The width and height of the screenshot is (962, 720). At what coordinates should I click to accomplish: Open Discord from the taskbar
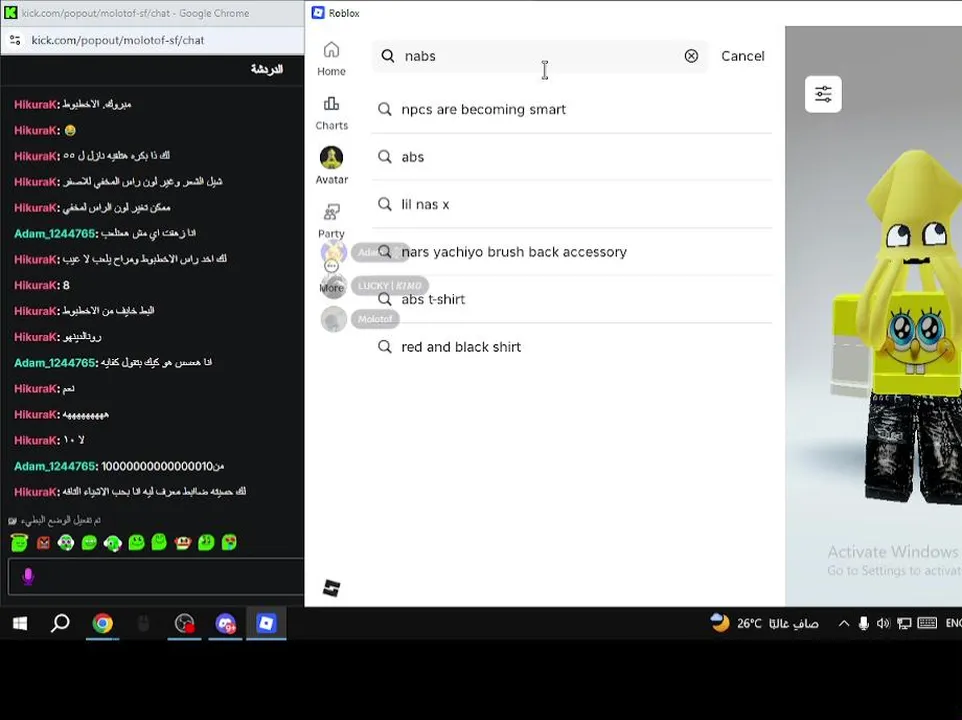pyautogui.click(x=225, y=624)
